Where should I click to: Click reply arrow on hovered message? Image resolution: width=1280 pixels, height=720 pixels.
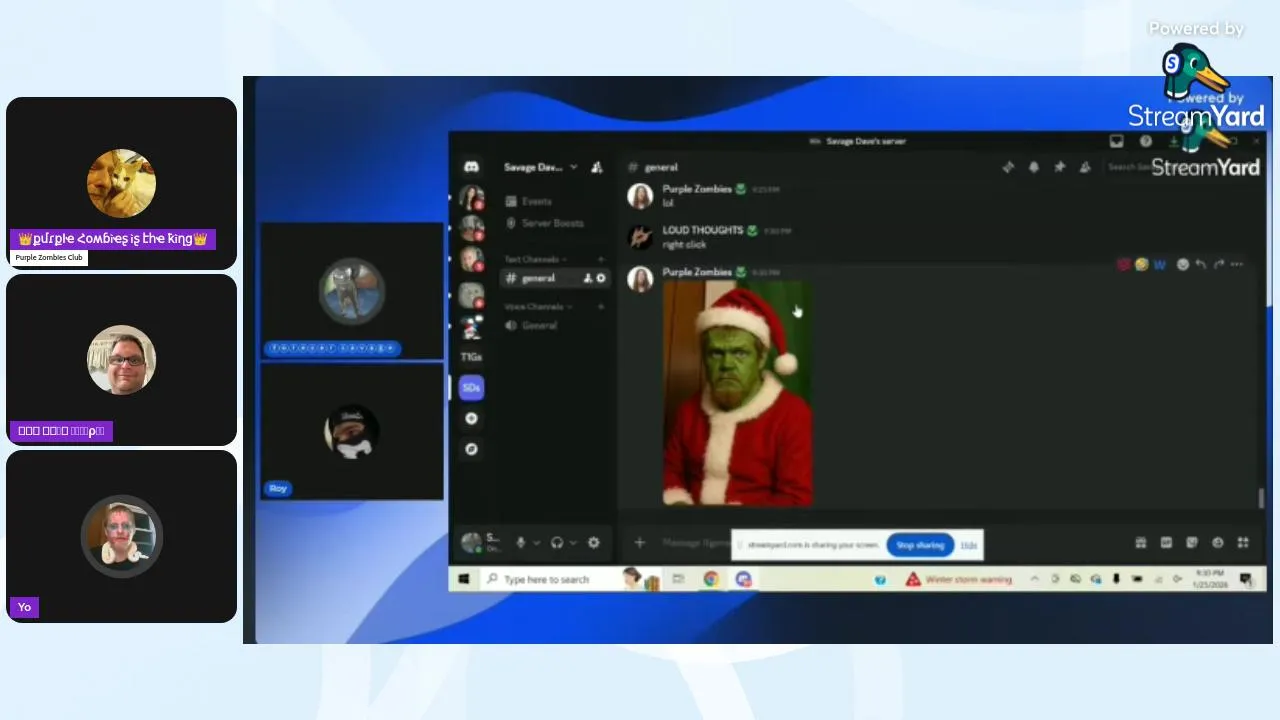pos(1201,264)
